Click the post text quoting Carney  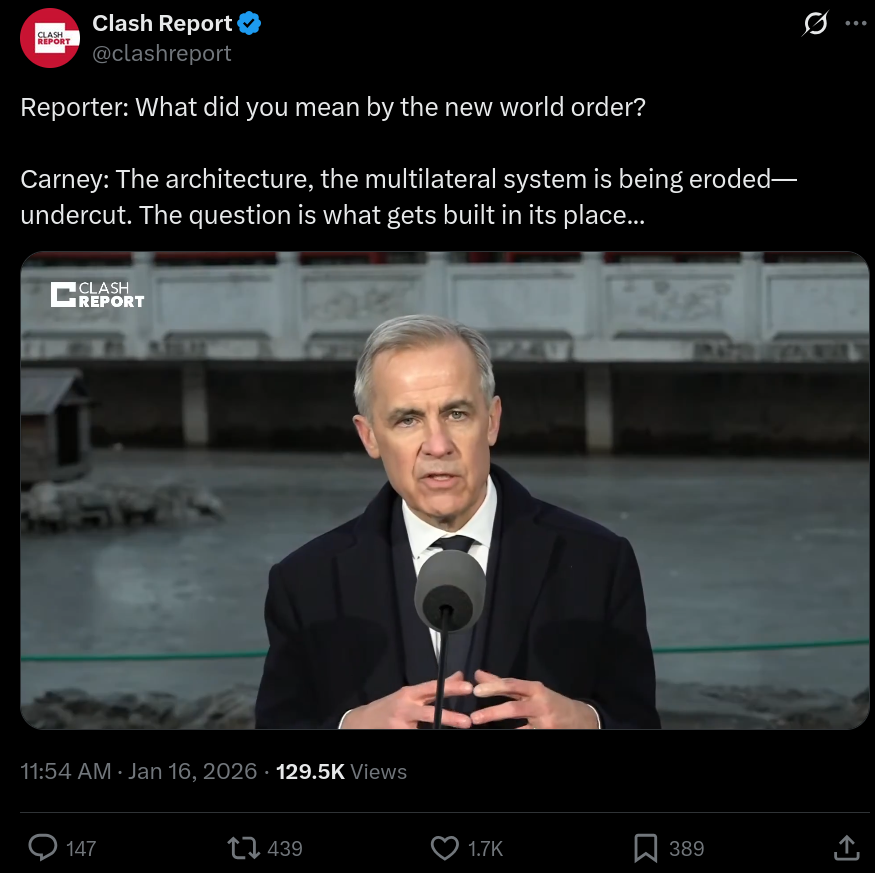click(x=408, y=197)
